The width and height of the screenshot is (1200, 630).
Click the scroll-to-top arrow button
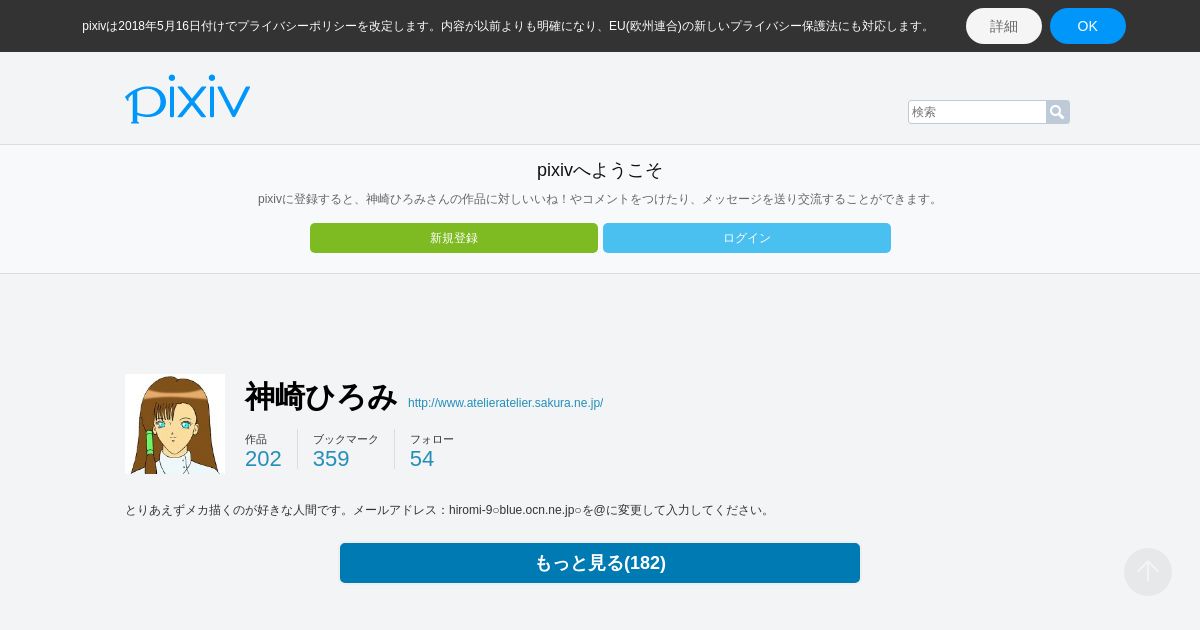point(1148,572)
